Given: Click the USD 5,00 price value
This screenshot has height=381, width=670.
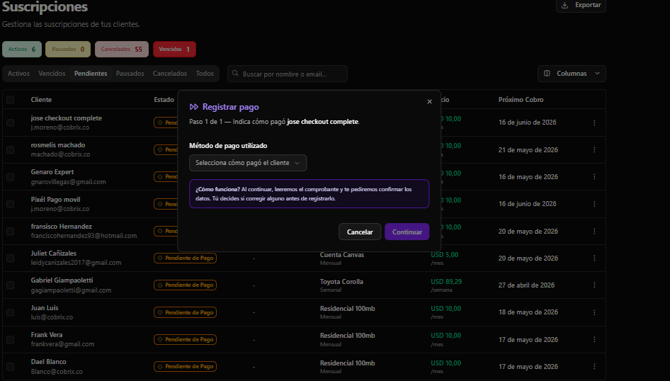Looking at the screenshot, I should click(444, 255).
